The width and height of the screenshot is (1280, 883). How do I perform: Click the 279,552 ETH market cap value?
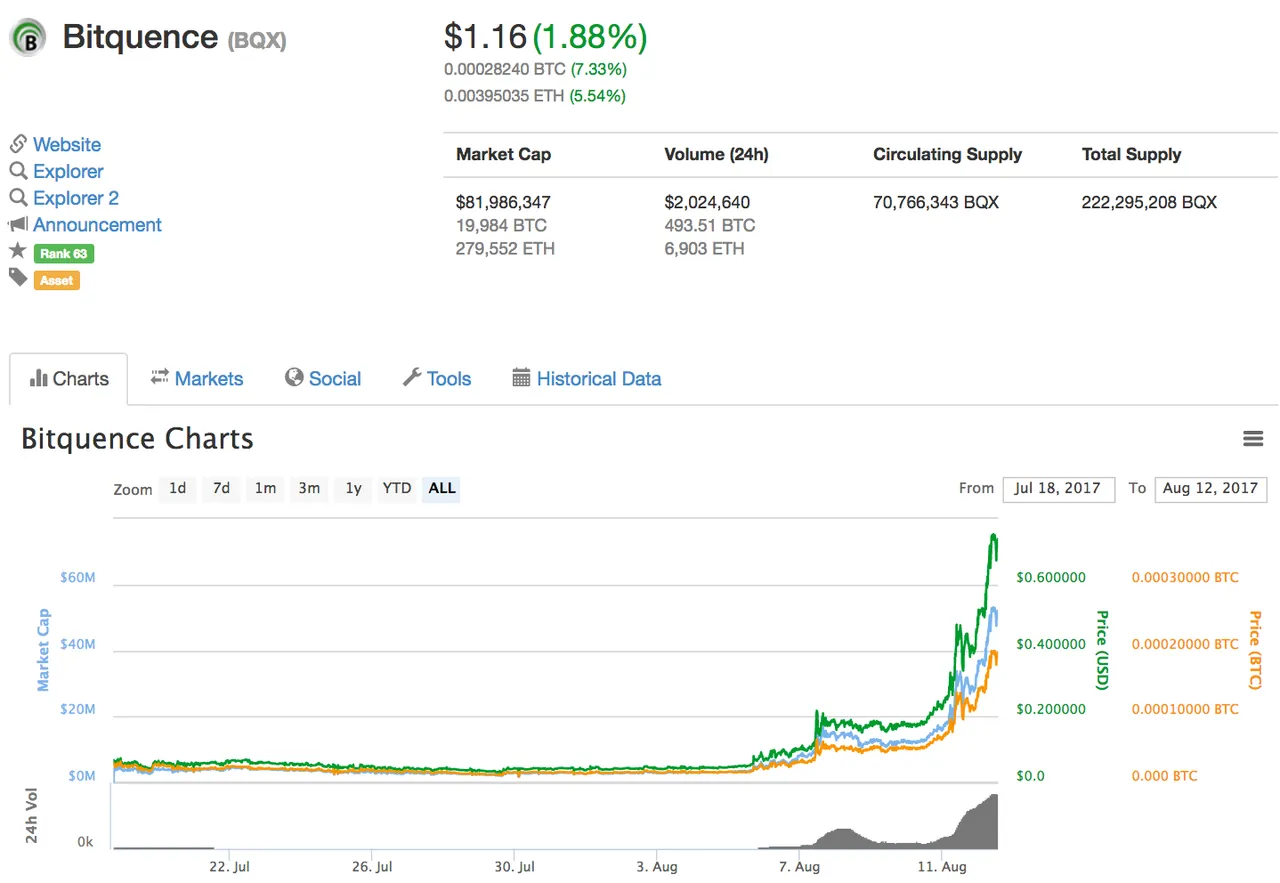click(505, 248)
